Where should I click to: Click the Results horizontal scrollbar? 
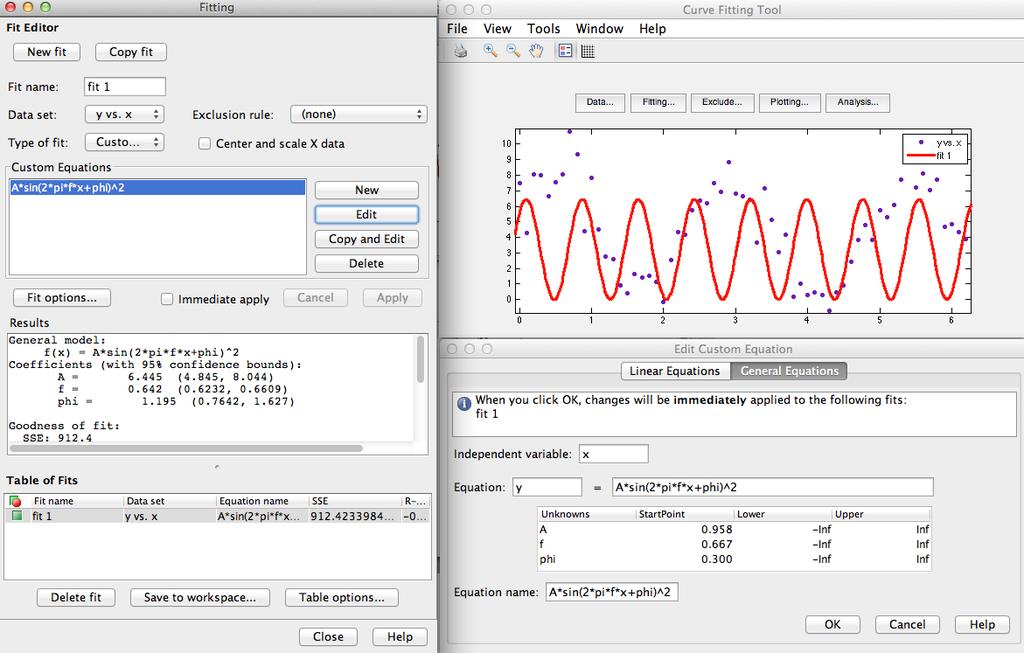pyautogui.click(x=186, y=449)
